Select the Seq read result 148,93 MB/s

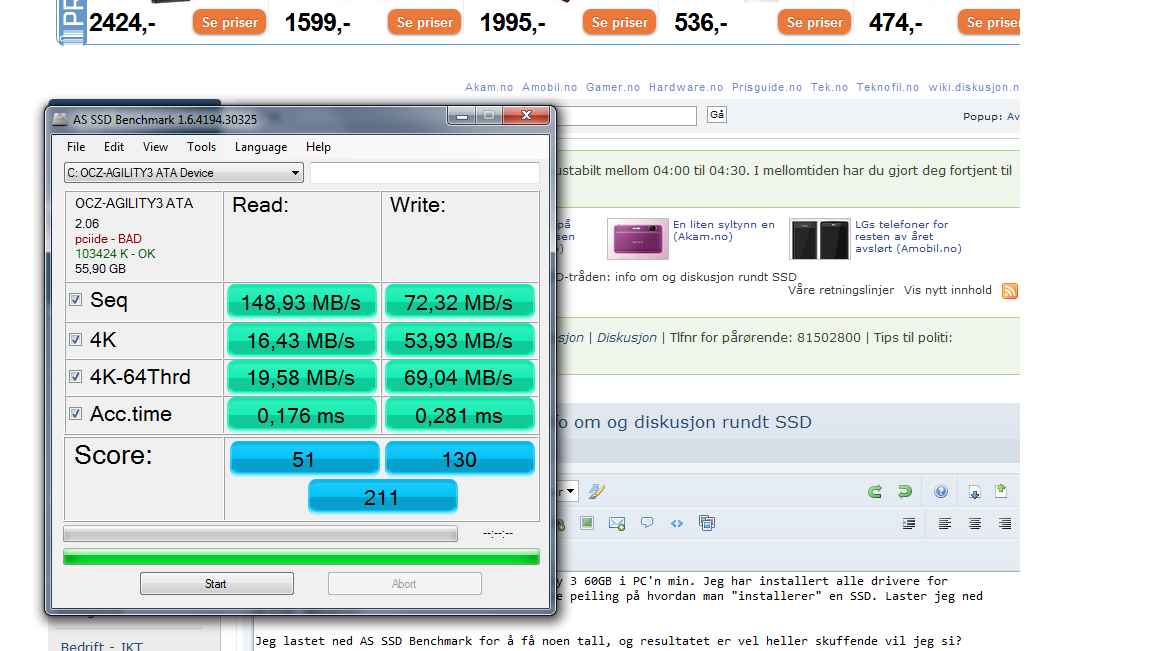(301, 302)
